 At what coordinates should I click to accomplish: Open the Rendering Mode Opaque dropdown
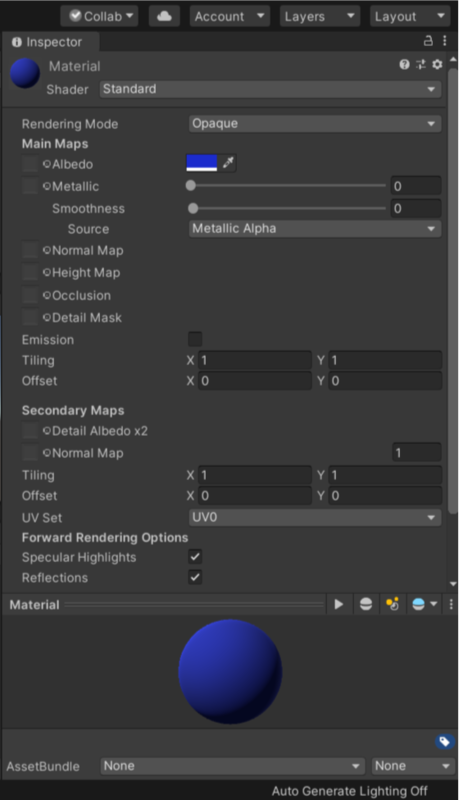(x=315, y=123)
